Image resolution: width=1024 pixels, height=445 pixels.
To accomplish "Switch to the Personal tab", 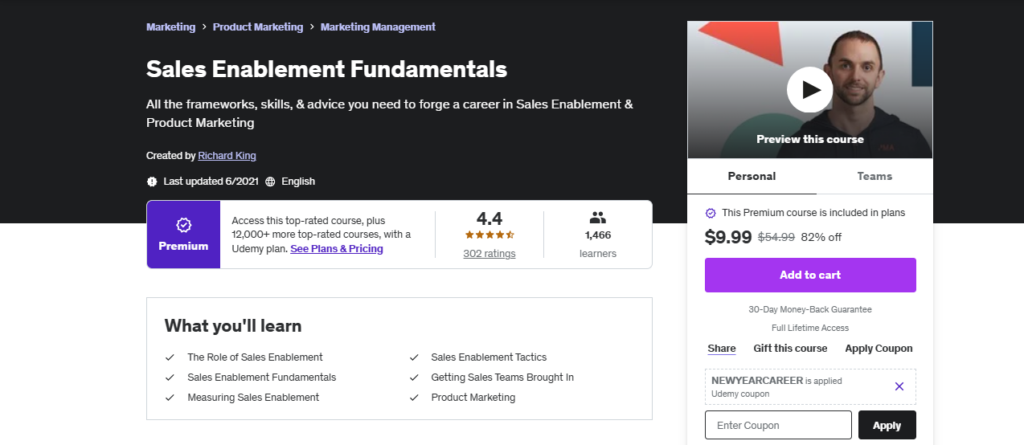I will click(752, 176).
